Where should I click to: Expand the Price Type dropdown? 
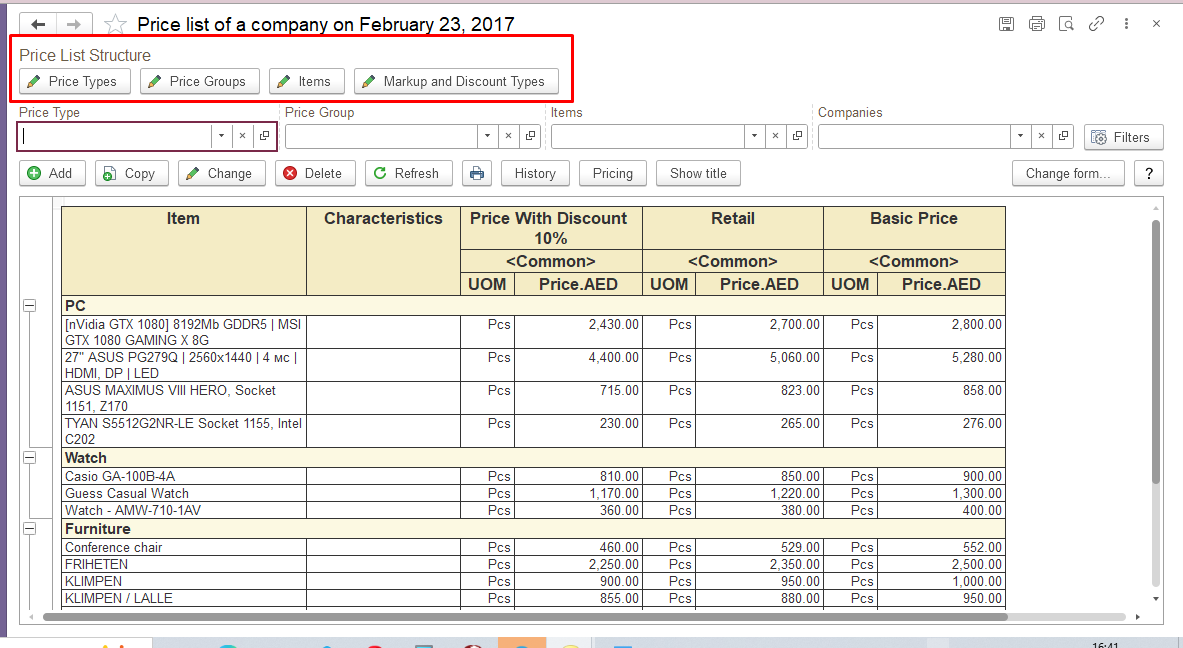click(x=221, y=137)
